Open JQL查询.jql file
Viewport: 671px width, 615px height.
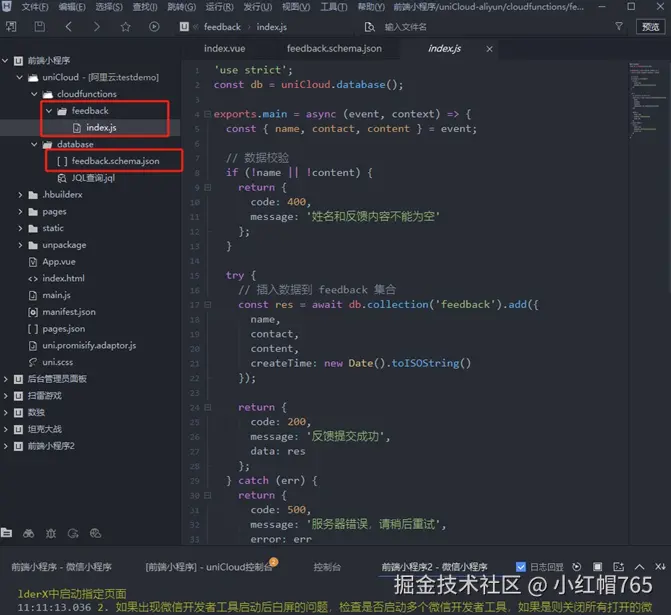point(93,178)
